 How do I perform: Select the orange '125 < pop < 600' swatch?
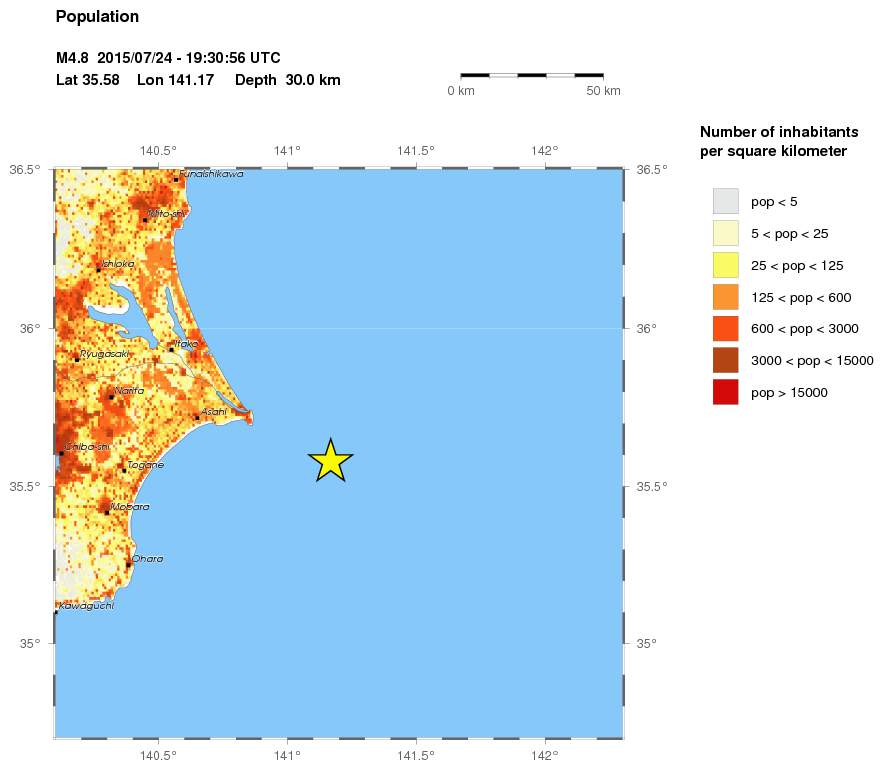click(725, 297)
